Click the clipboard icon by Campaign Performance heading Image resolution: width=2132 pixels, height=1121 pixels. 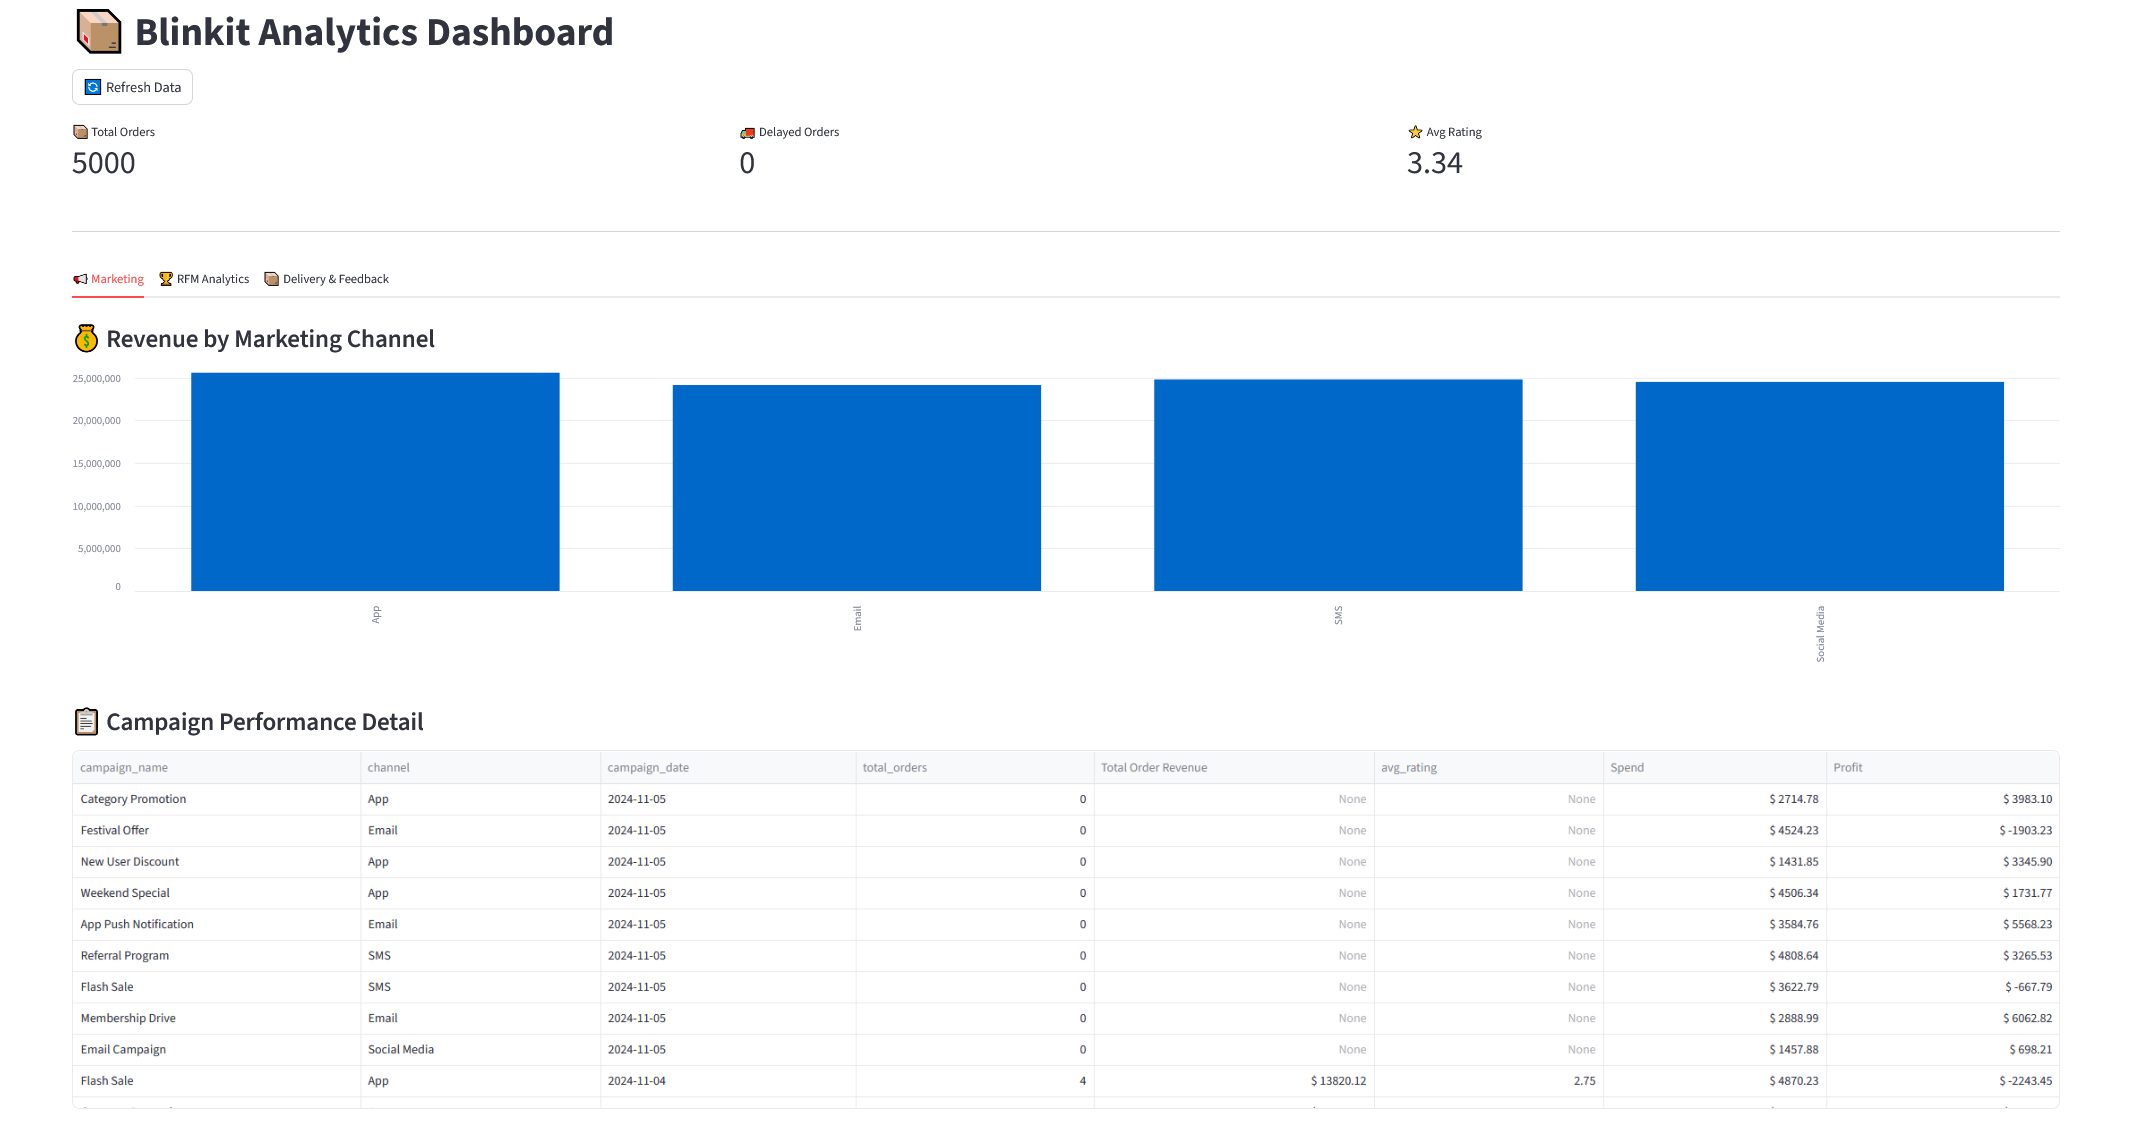point(86,722)
